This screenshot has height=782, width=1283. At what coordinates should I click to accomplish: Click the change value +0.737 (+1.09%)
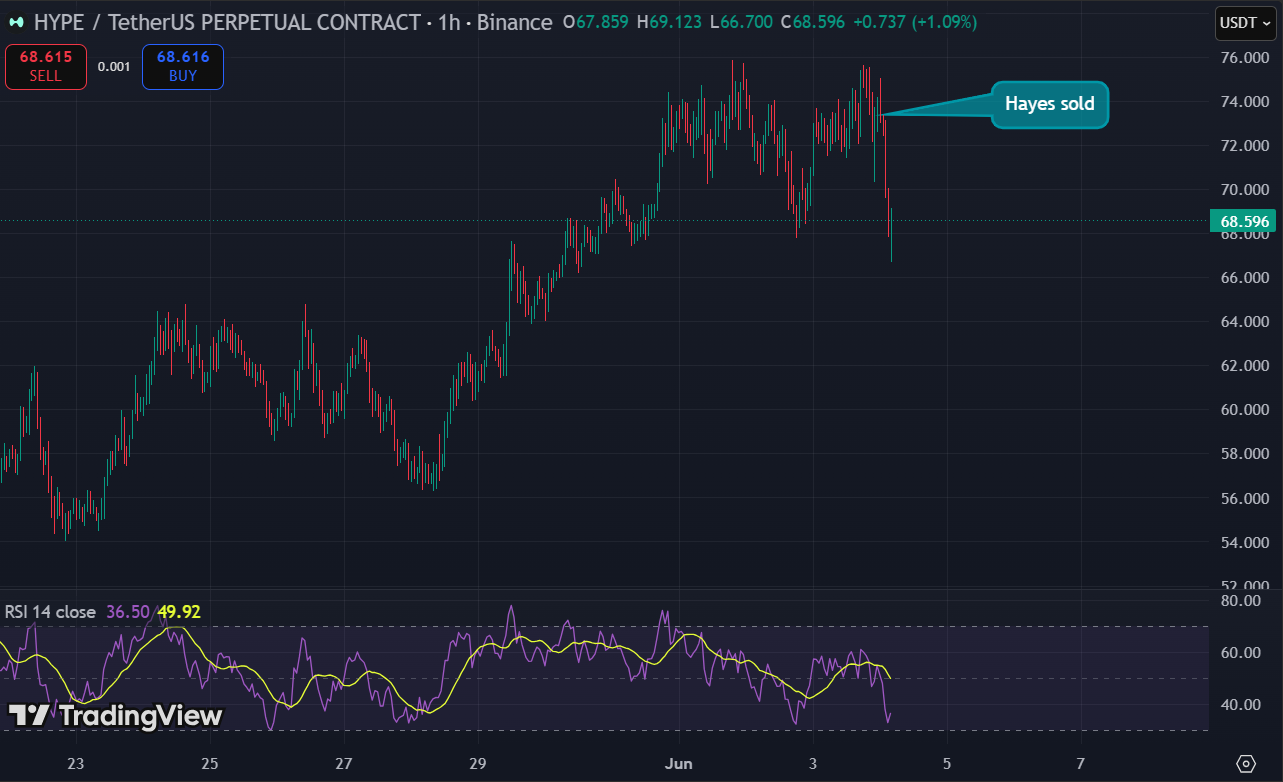[x=915, y=22]
